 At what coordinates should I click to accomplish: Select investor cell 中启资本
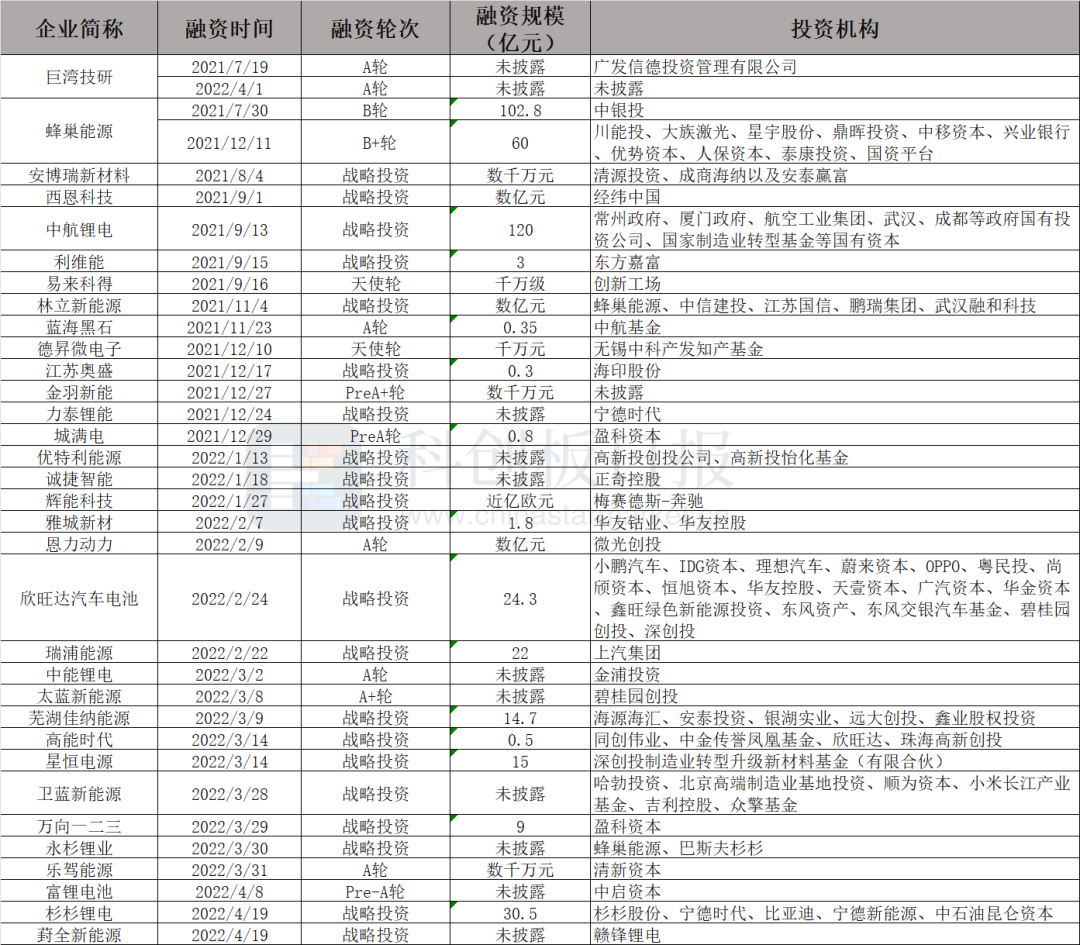pyautogui.click(x=835, y=891)
